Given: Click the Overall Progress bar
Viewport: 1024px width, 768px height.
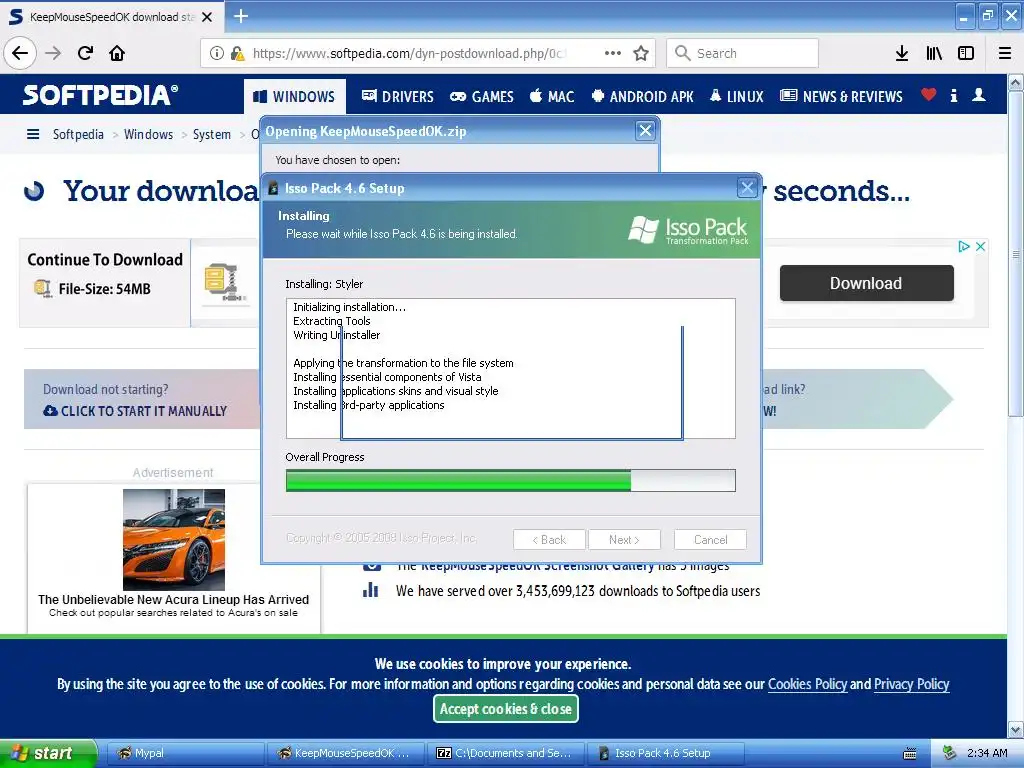Looking at the screenshot, I should pos(511,481).
